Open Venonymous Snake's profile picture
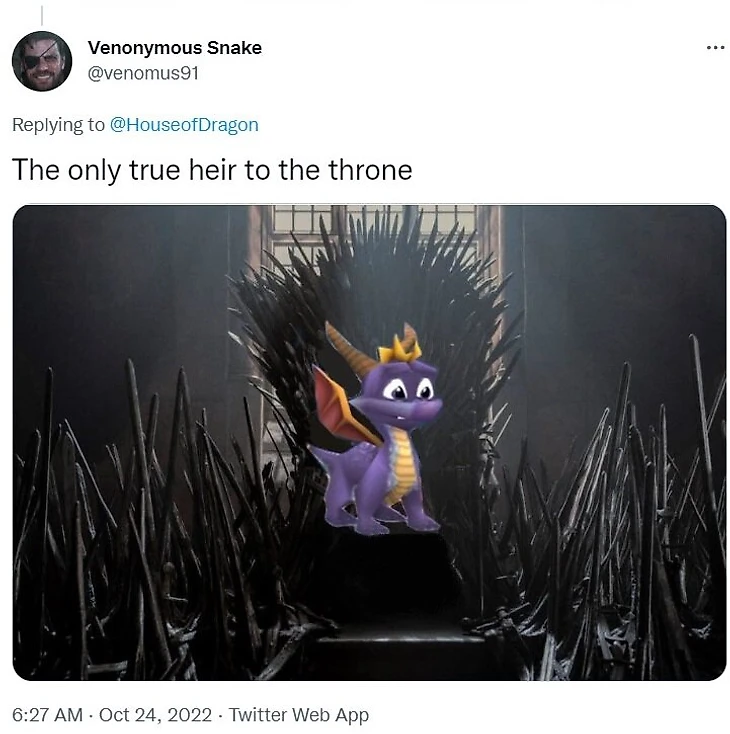Image resolution: width=730 pixels, height=734 pixels. 42,61
